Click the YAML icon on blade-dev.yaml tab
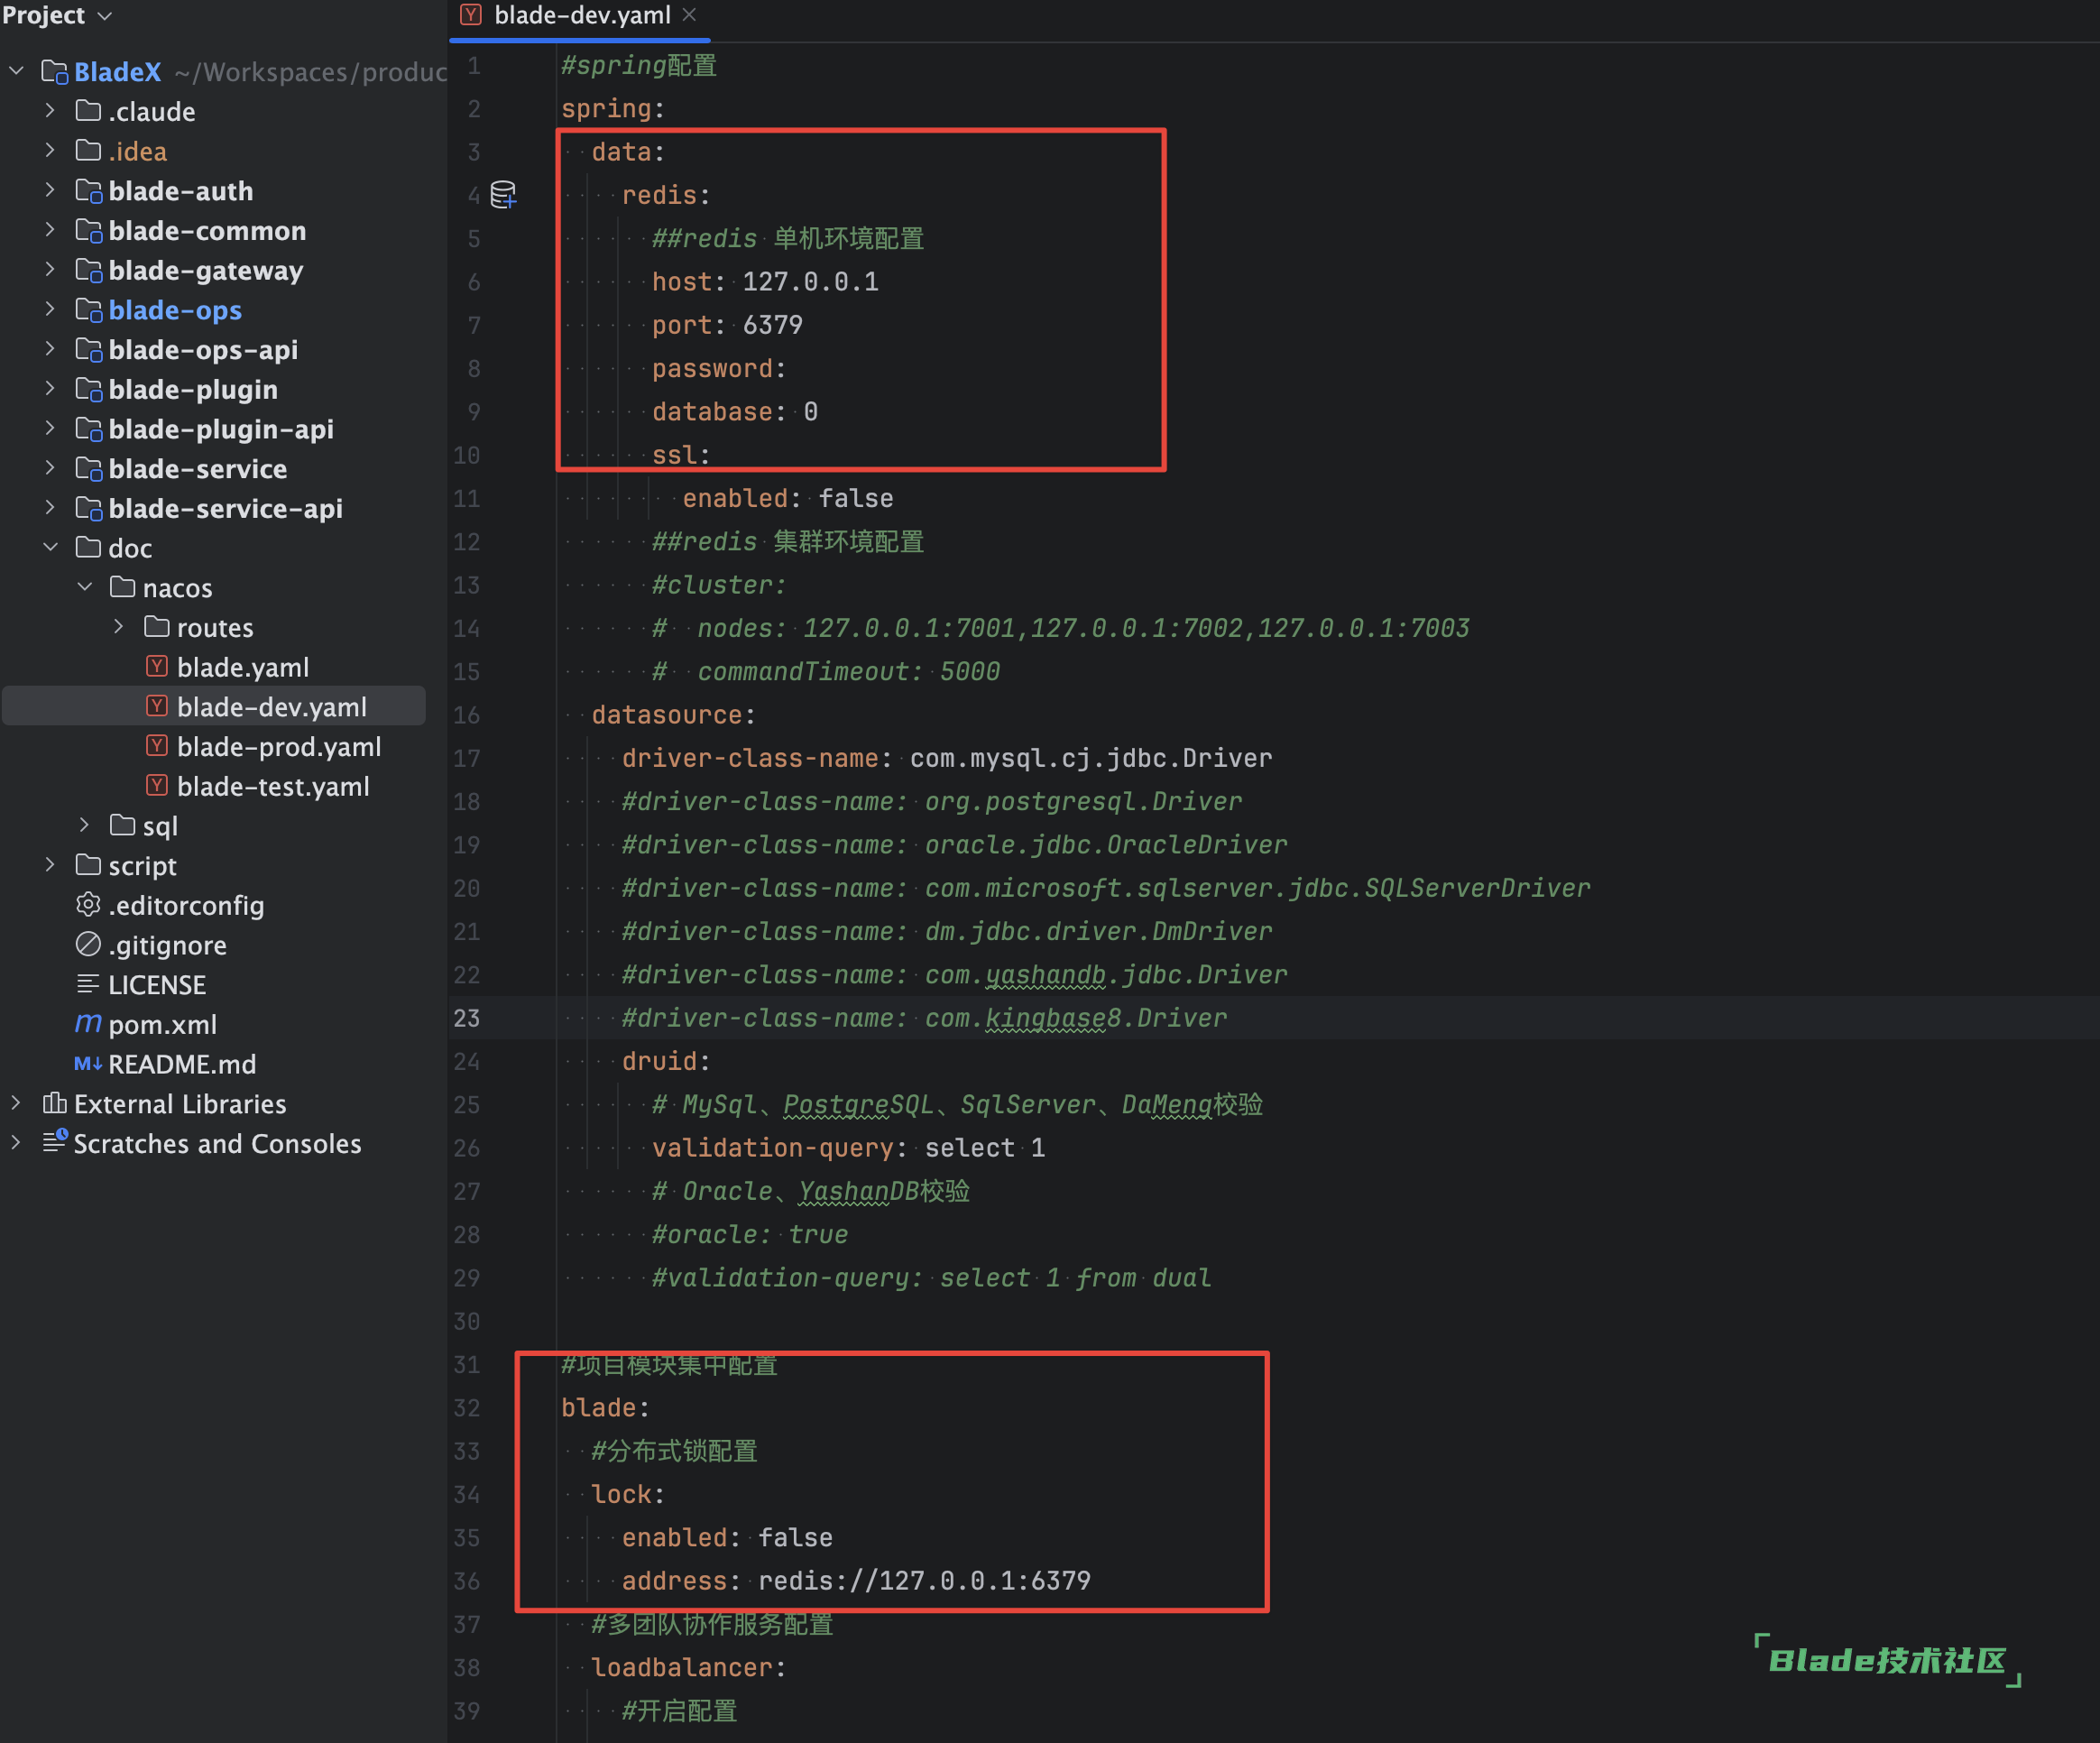Screen dimensions: 2100x1743 click(471, 15)
